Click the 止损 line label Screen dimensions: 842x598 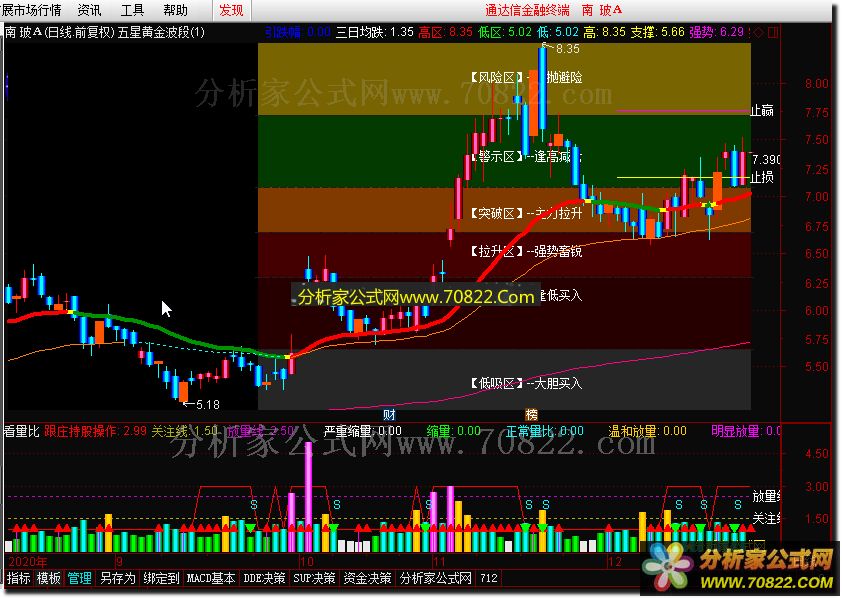(x=762, y=177)
